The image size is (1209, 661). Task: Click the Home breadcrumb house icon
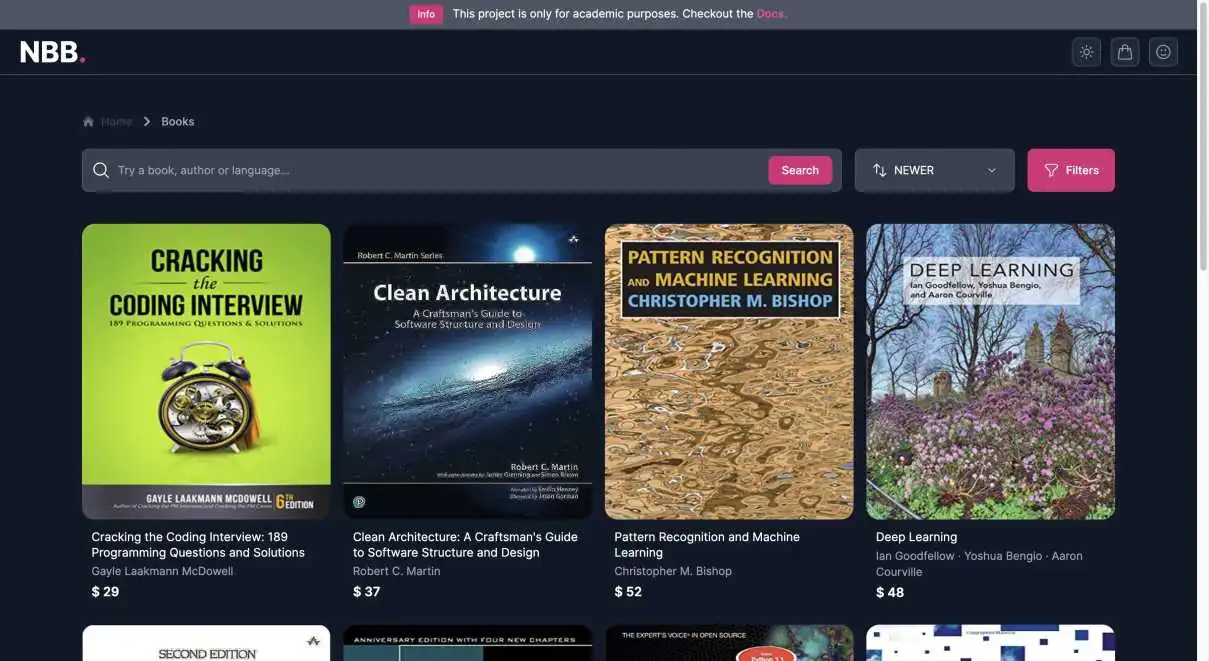pos(88,121)
